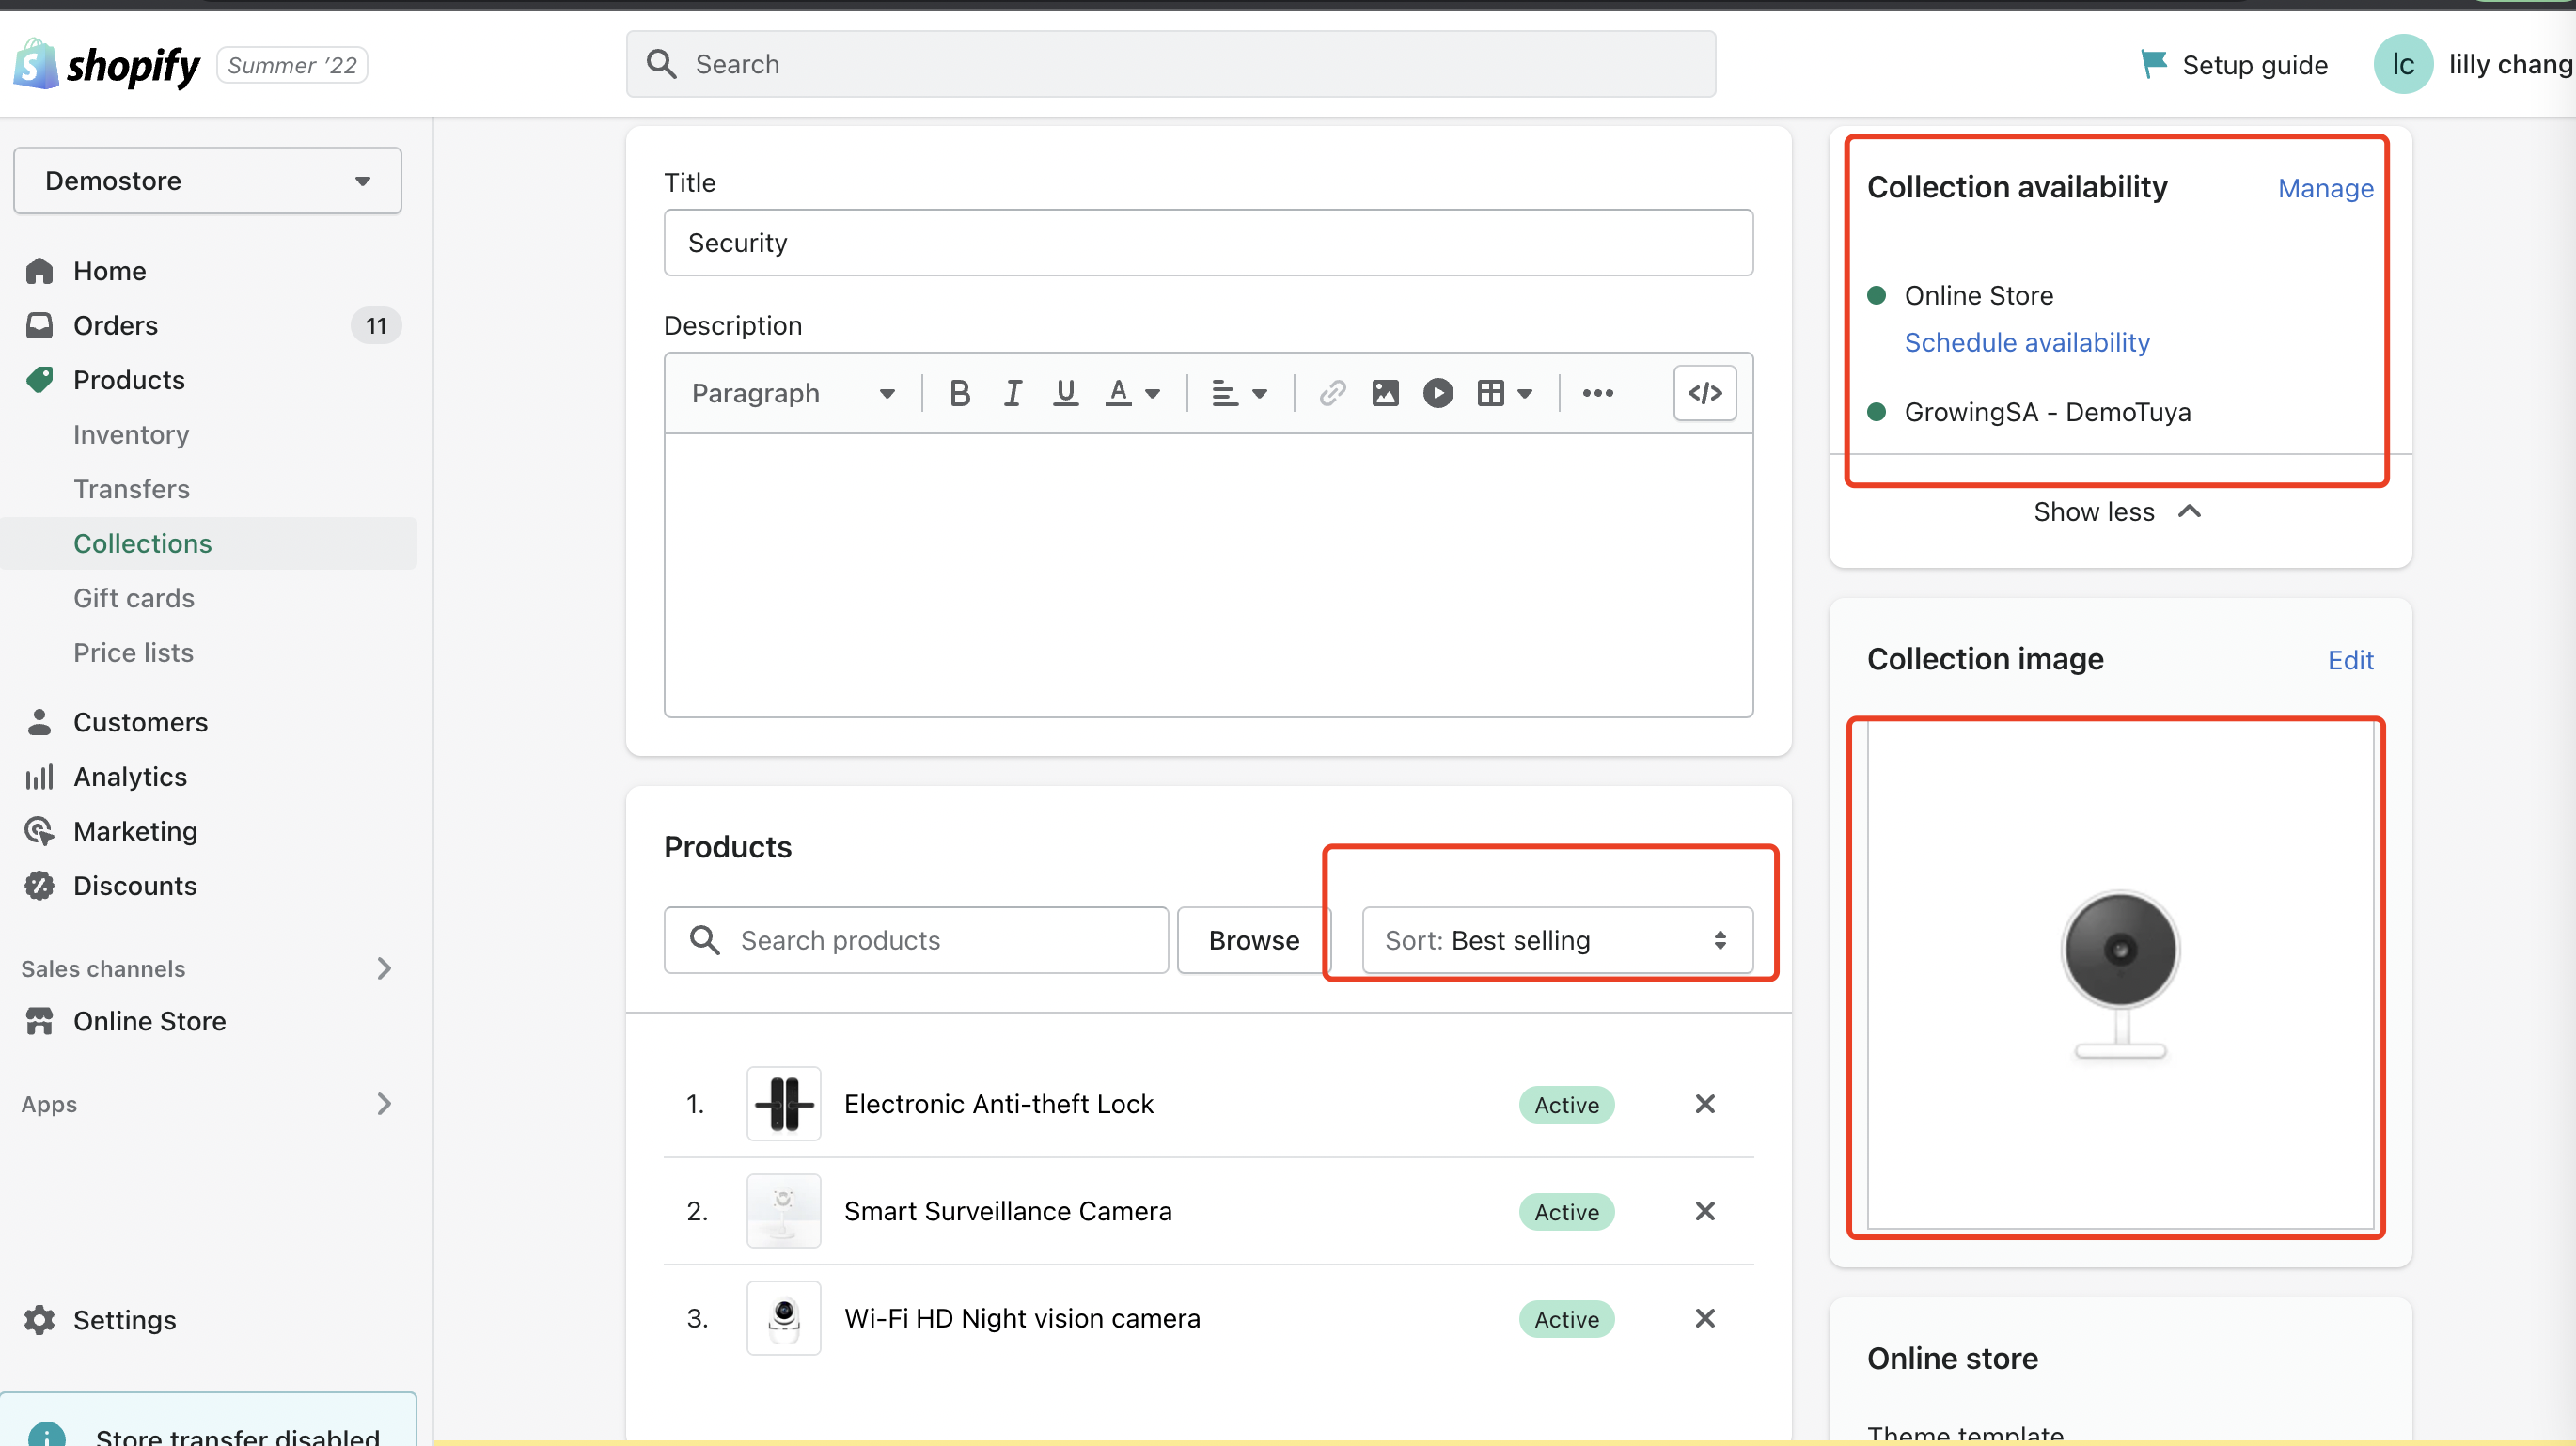Screen dimensions: 2576x1446
Task: Go to Home in the sidebar
Action: click(x=109, y=271)
